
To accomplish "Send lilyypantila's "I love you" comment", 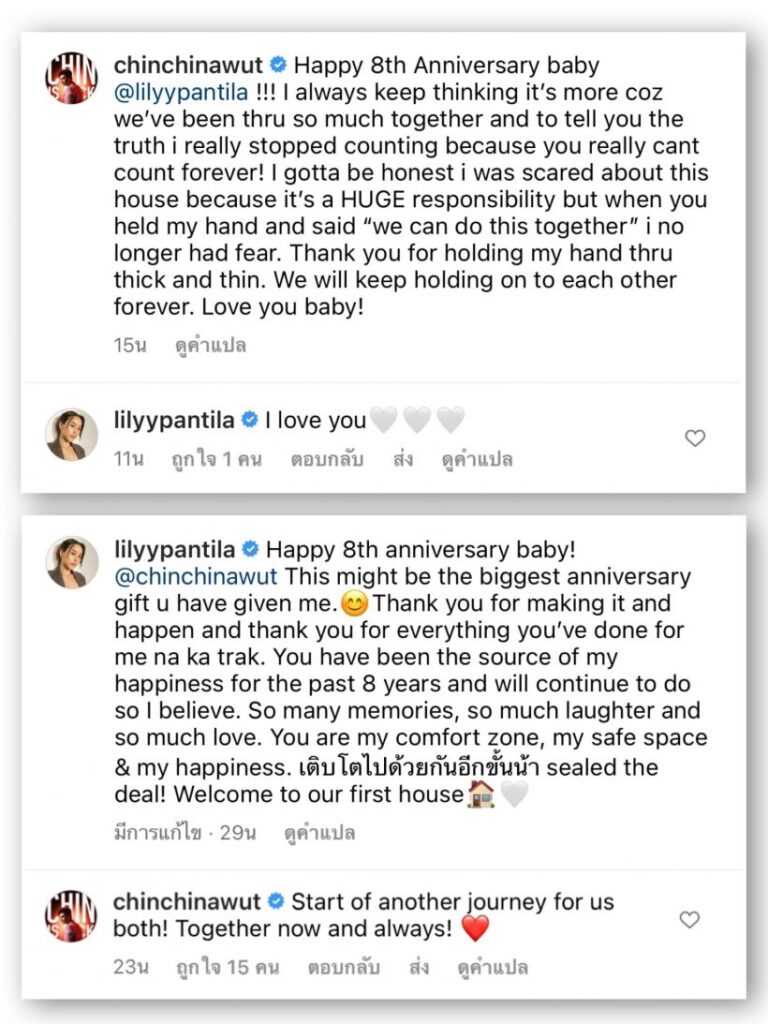I will (404, 460).
